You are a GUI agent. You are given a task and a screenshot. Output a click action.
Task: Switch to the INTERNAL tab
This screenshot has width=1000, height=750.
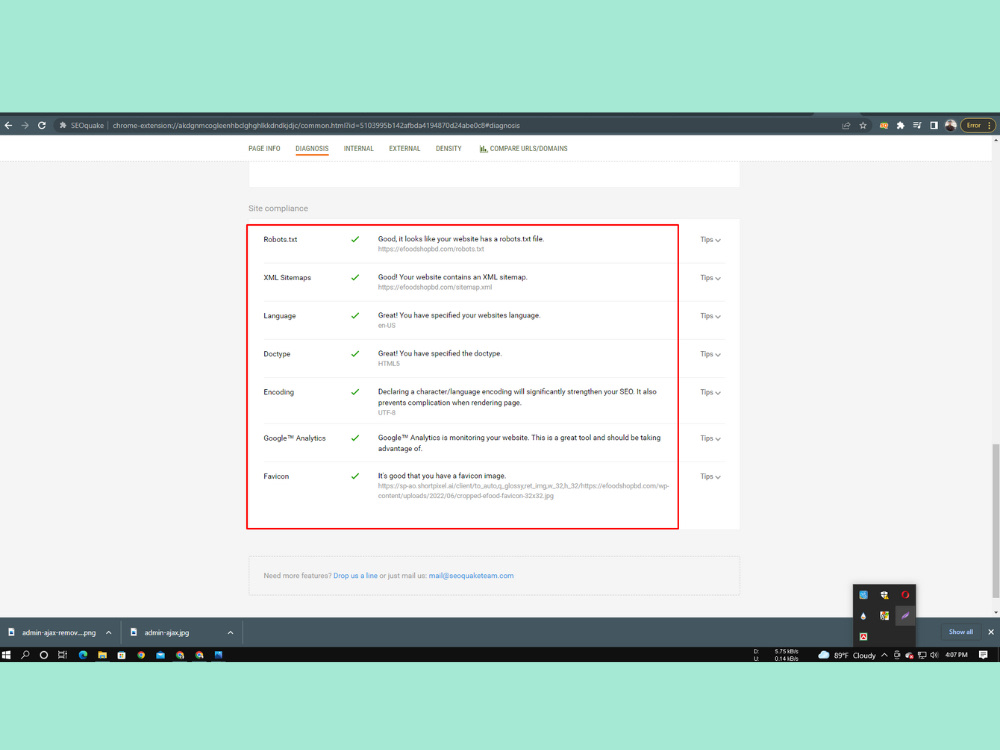pos(358,149)
